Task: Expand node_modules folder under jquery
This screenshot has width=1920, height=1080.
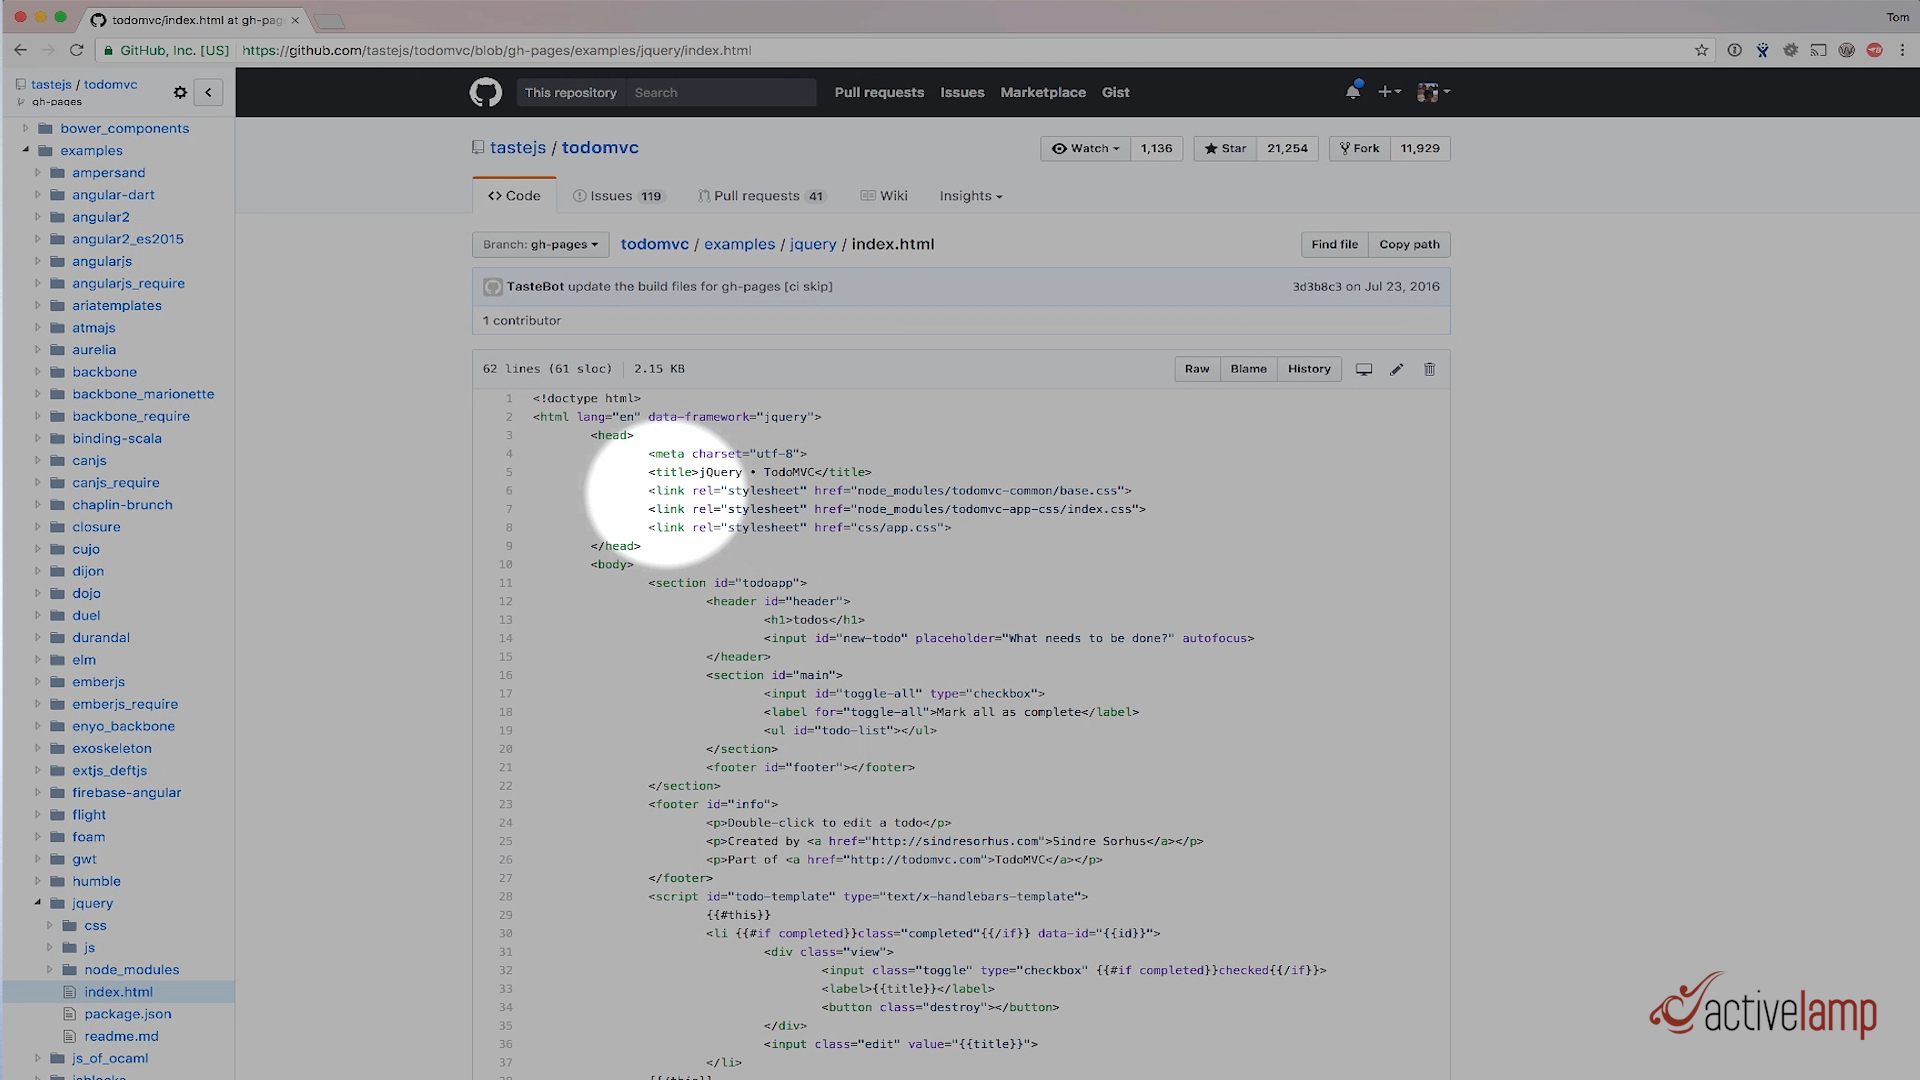Action: click(x=50, y=969)
